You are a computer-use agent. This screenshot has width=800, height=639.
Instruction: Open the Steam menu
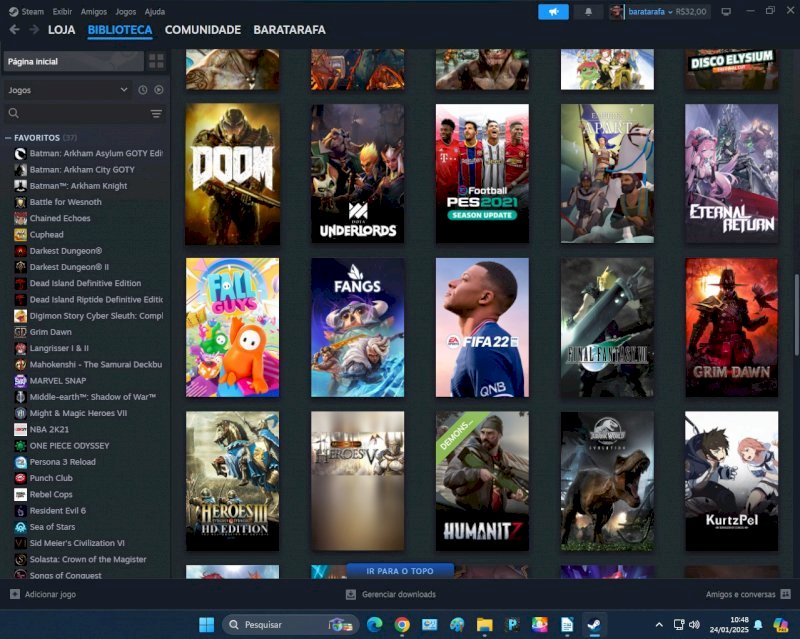click(x=33, y=11)
